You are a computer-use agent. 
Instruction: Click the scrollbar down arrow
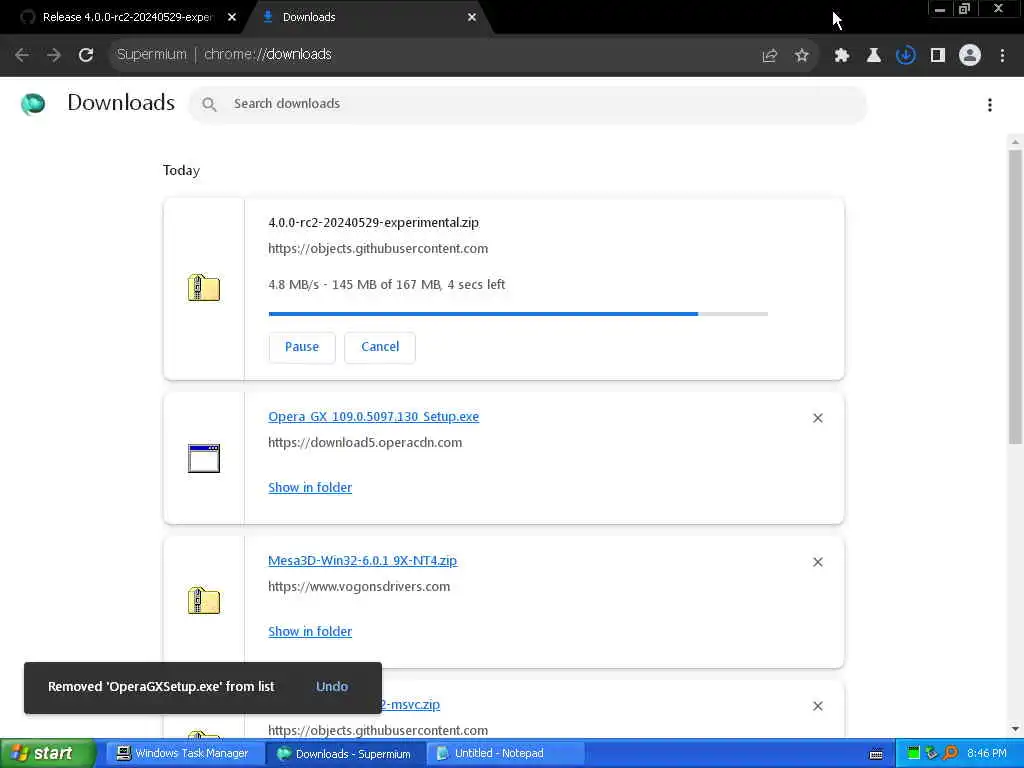click(x=1015, y=729)
